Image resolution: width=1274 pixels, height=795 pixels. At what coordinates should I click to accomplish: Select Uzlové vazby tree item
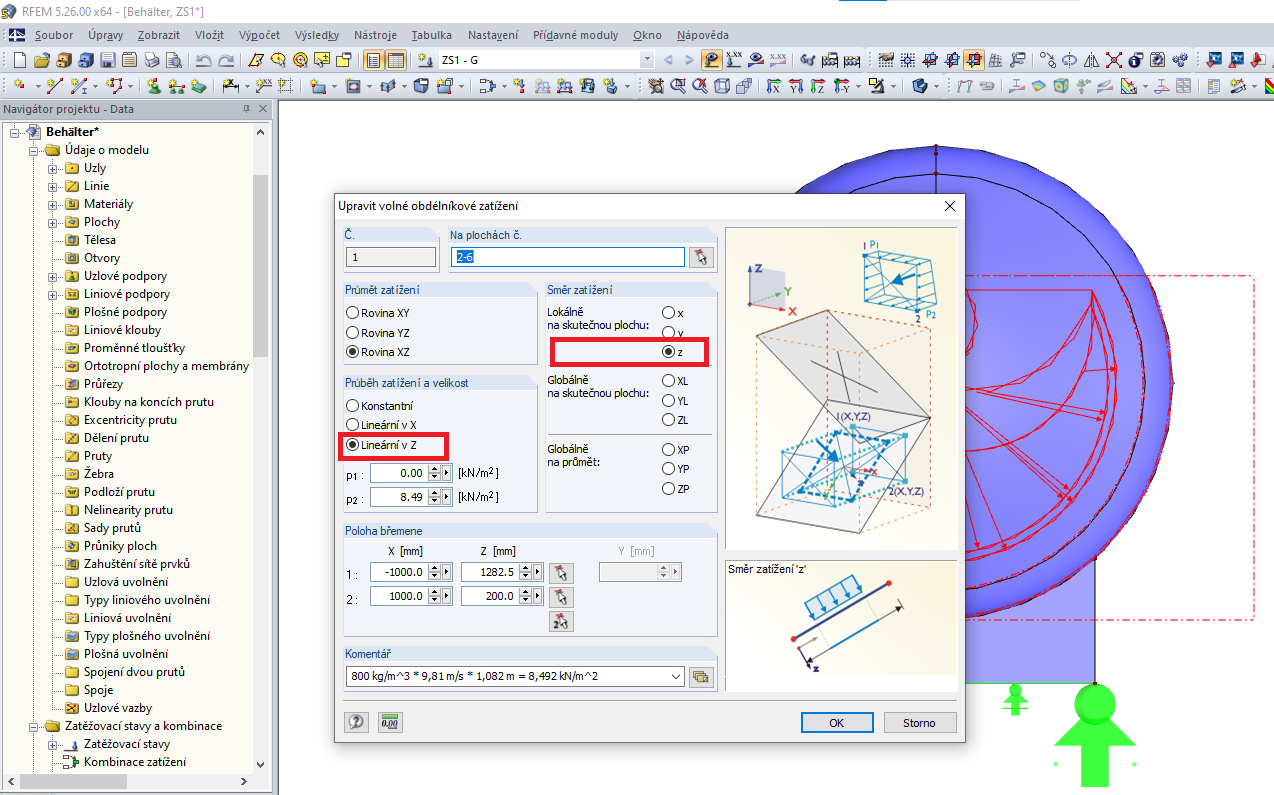tap(117, 708)
